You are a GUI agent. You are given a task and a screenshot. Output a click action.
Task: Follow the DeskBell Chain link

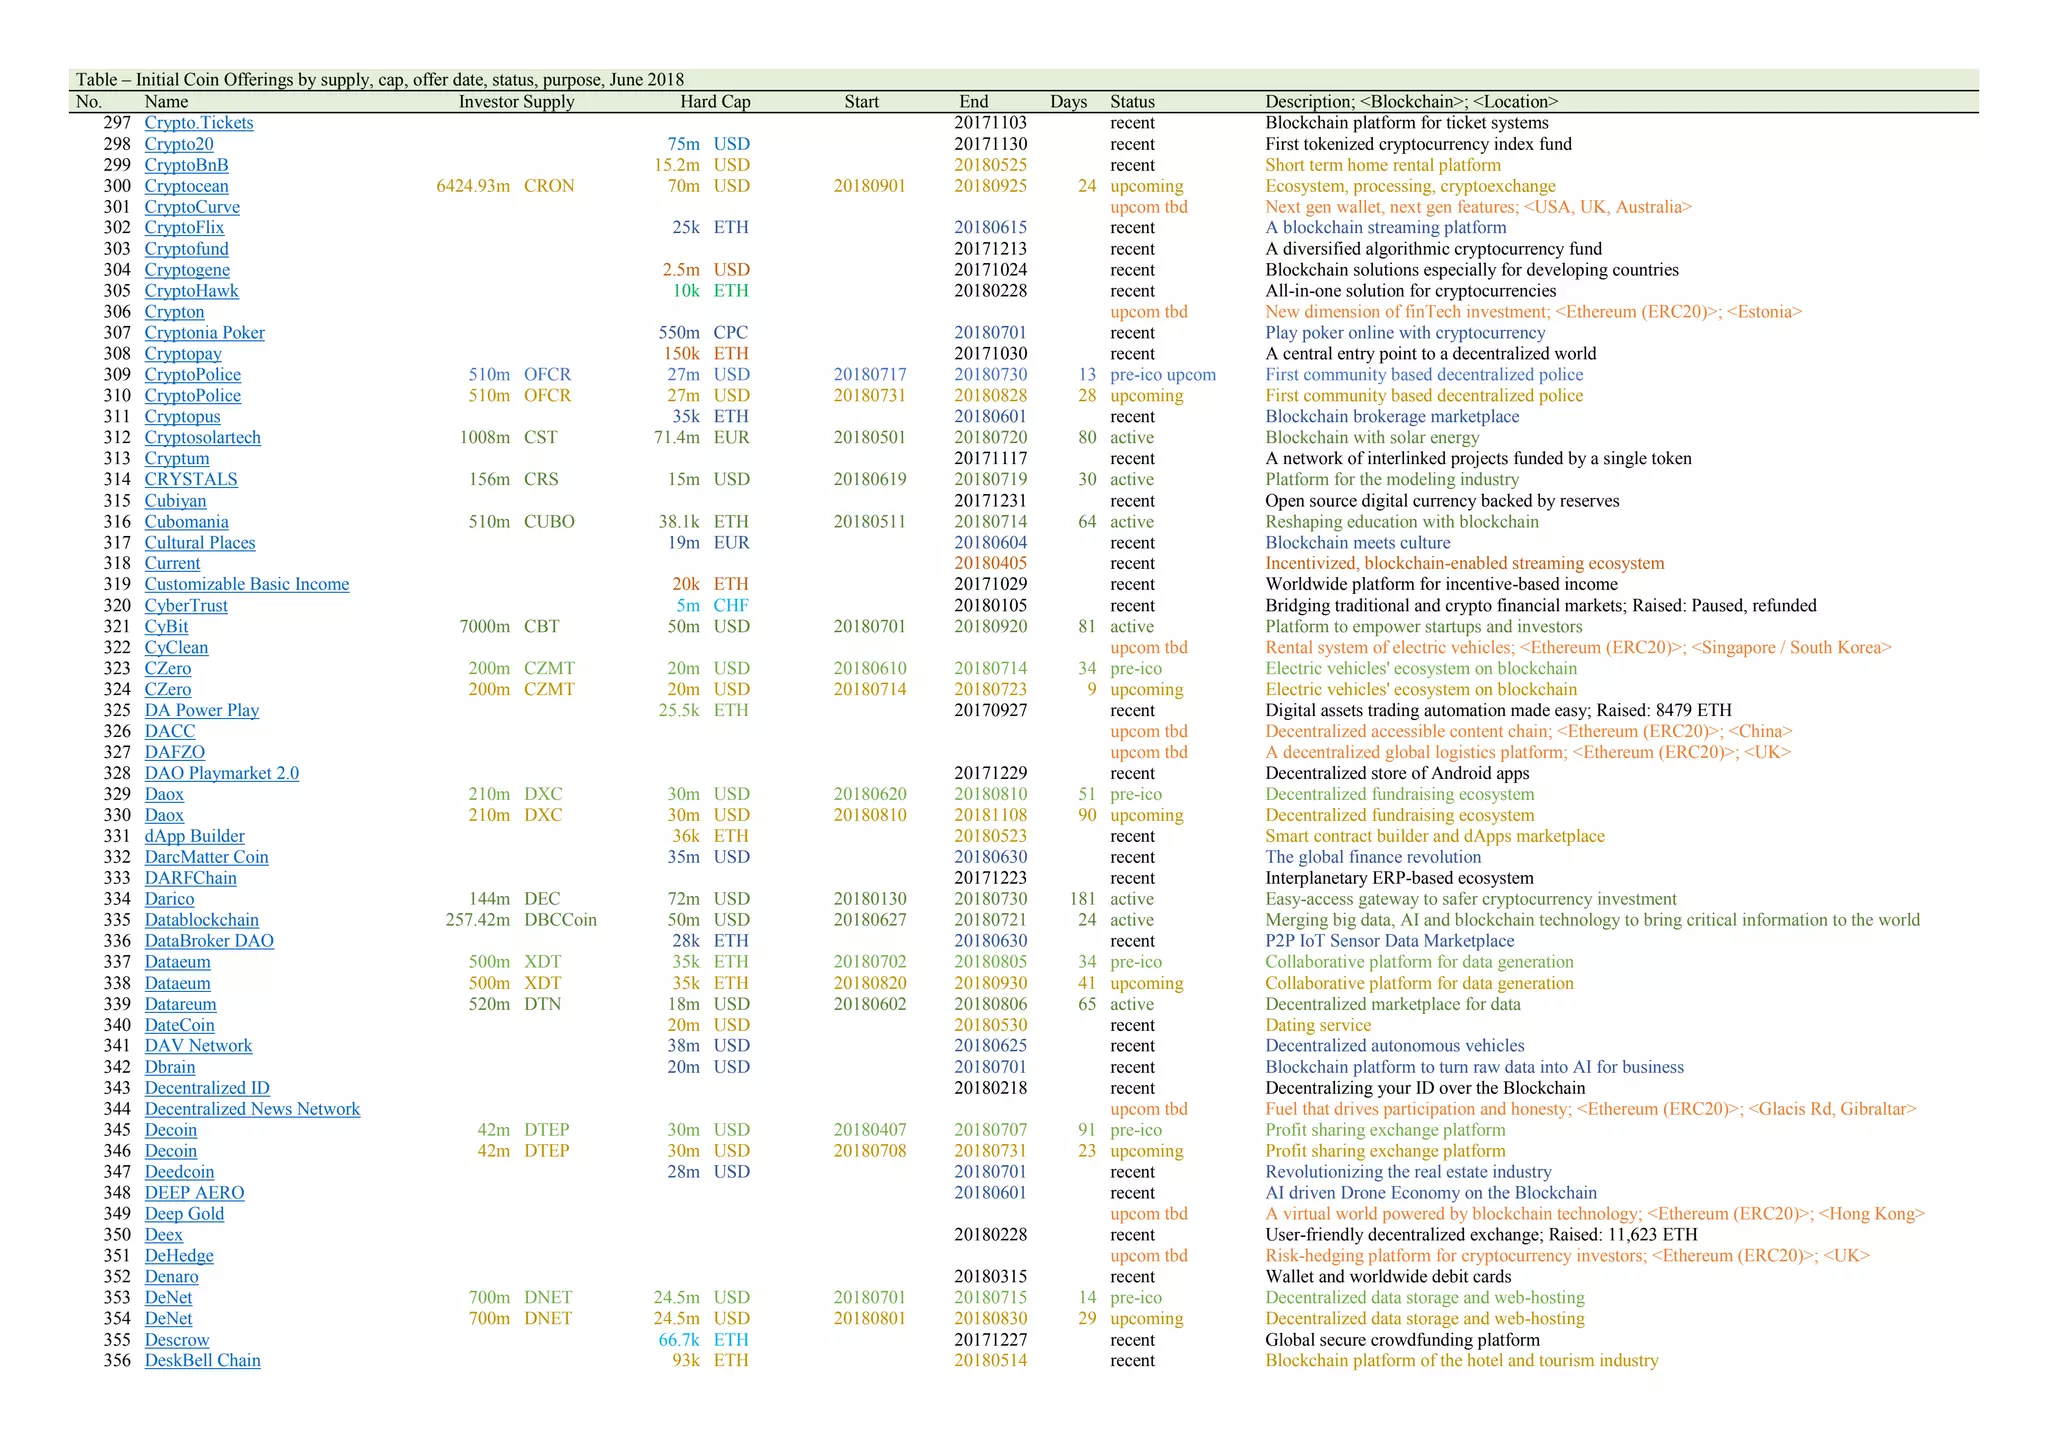coord(202,1360)
